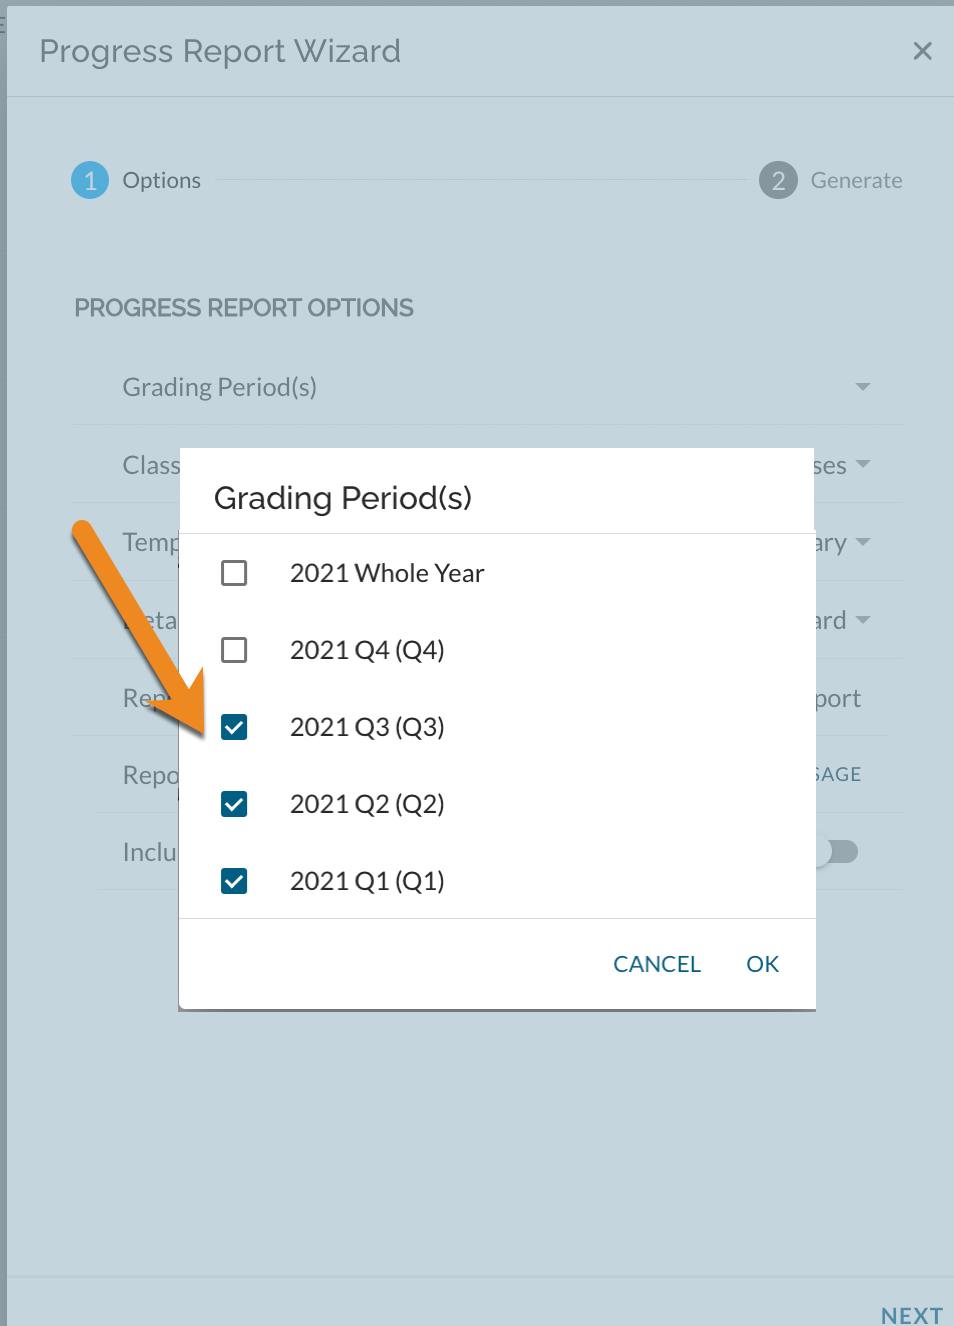
Task: Enable the Include toggle switch
Action: tap(840, 852)
